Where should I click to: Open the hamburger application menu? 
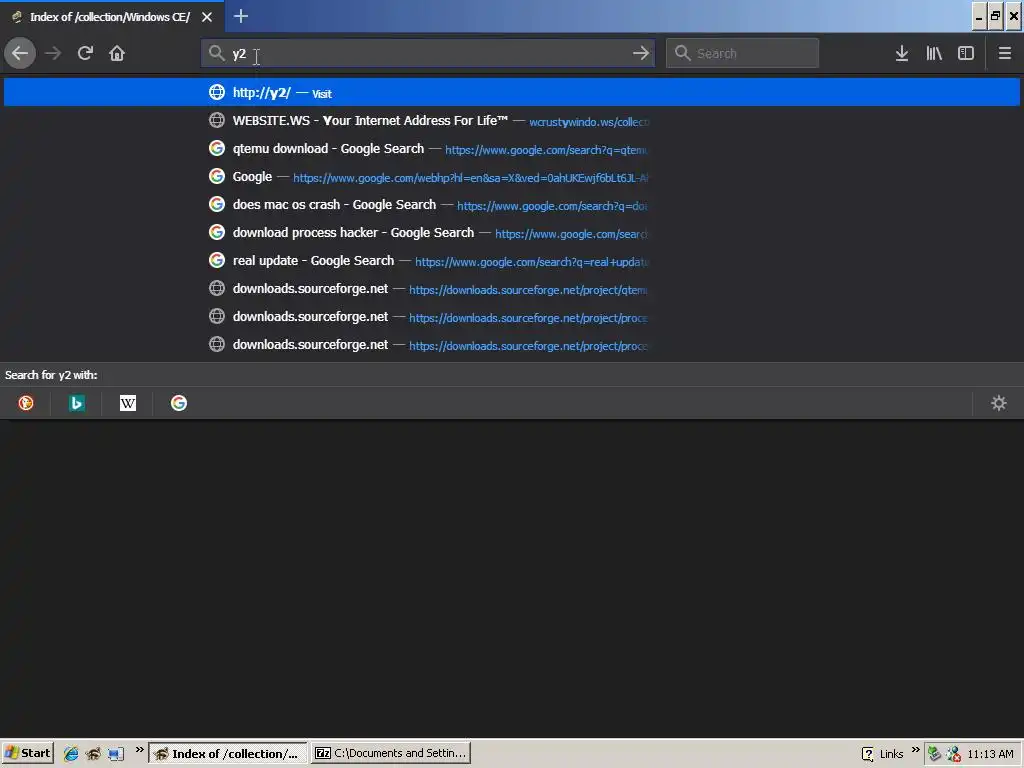point(1005,53)
